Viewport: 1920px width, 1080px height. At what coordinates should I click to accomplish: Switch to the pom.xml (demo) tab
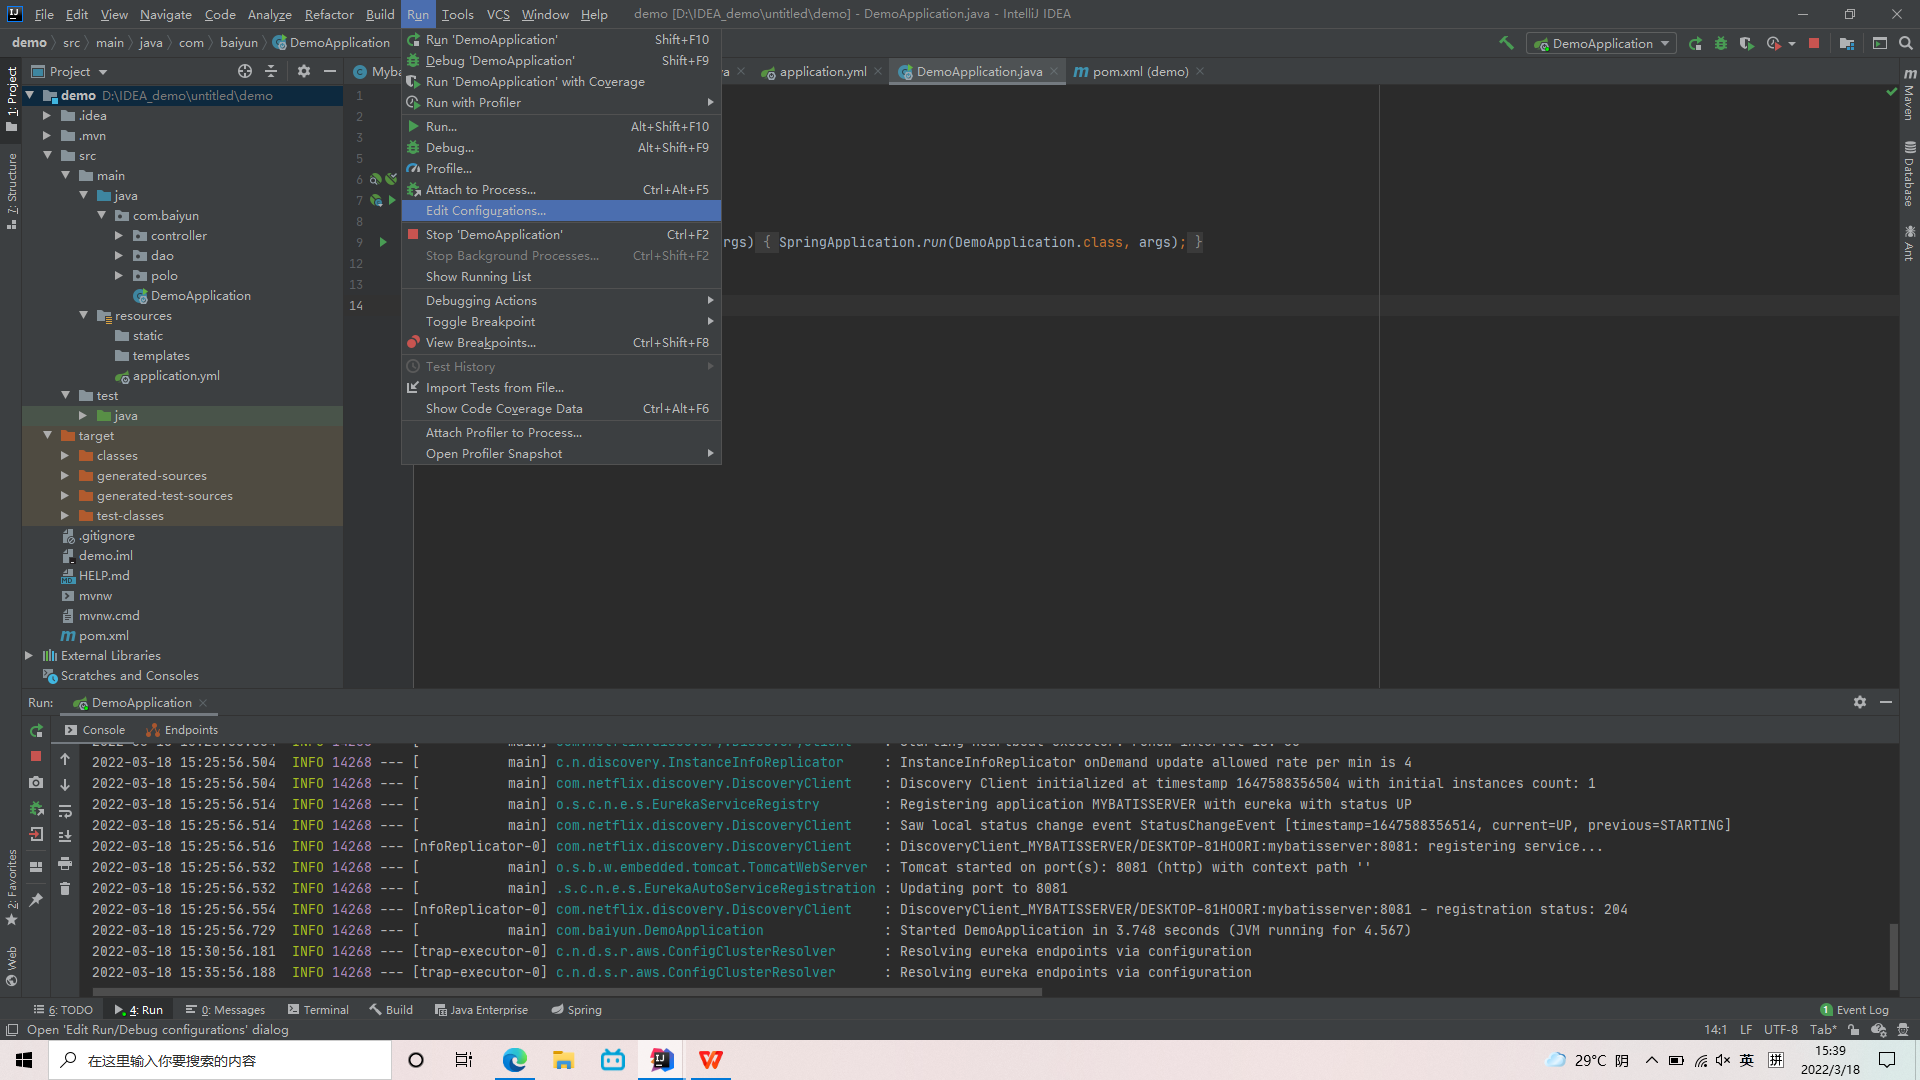[x=1140, y=72]
